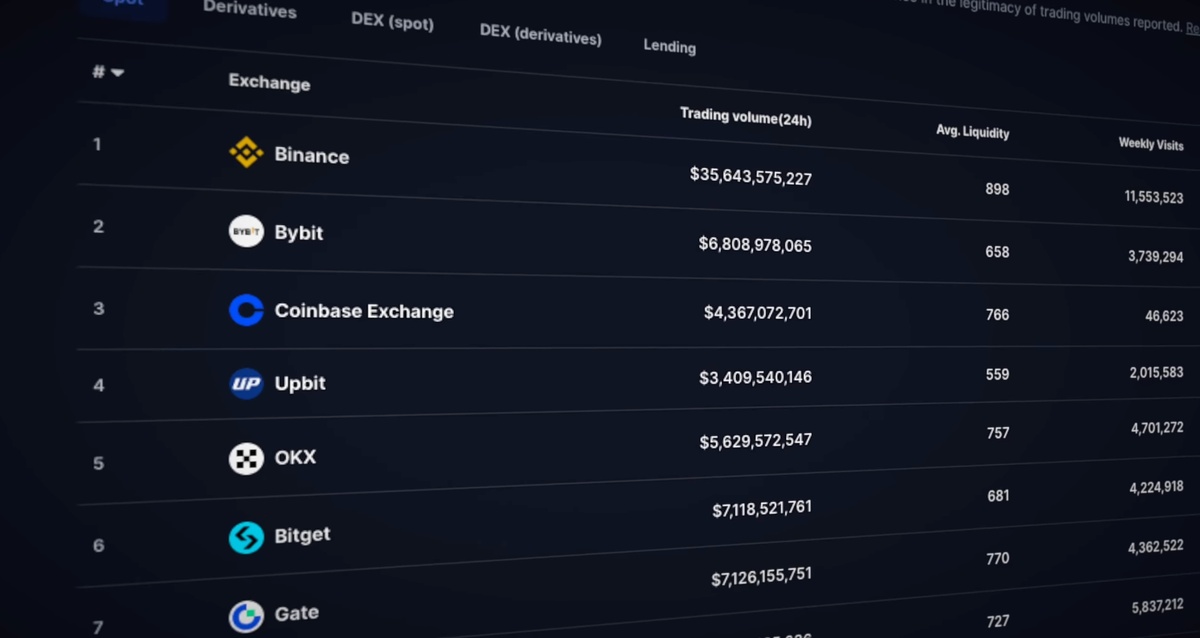The height and width of the screenshot is (638, 1200).
Task: Sort by Avg. Liquidity column header
Action: 973,131
